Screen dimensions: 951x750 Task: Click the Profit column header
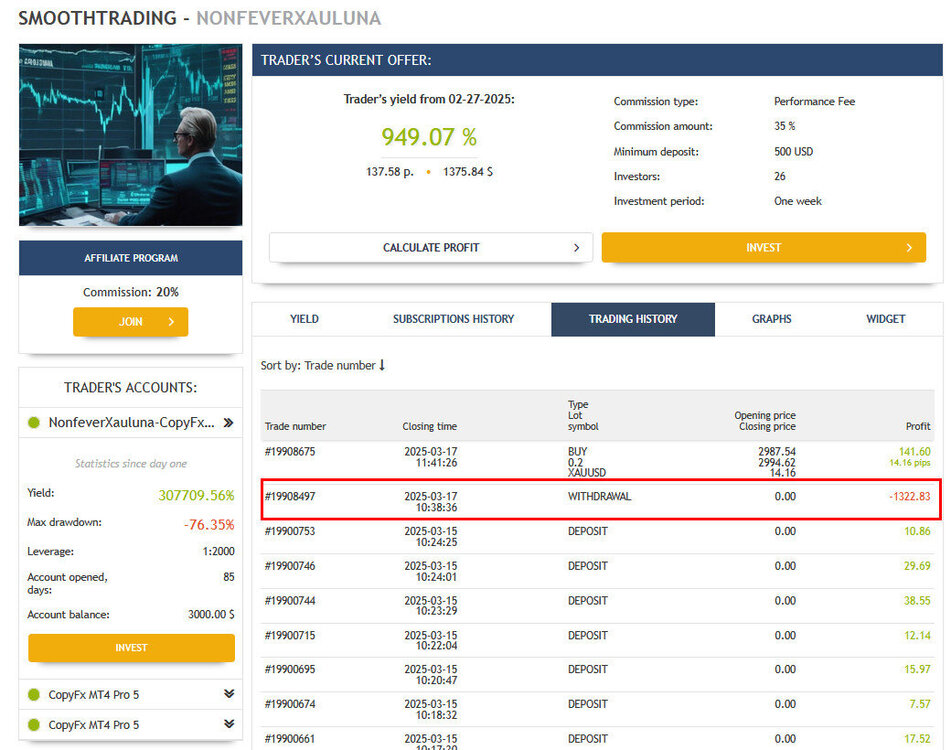918,426
